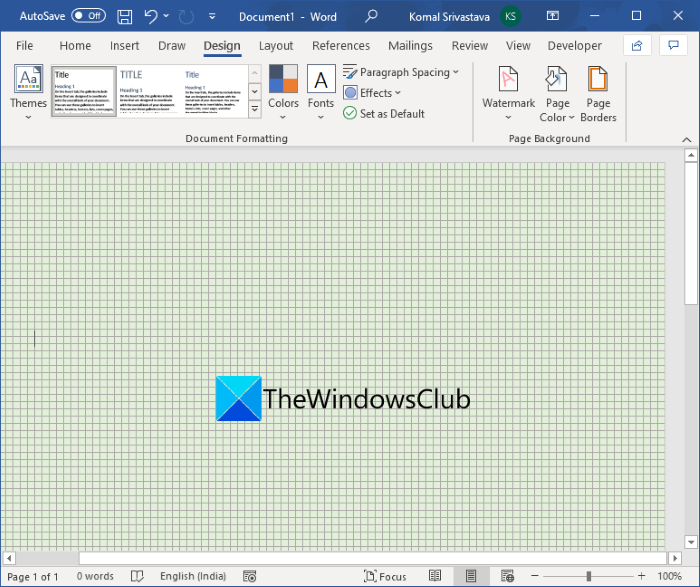Open the Mailings tab
Viewport: 700px width, 587px height.
coord(410,46)
